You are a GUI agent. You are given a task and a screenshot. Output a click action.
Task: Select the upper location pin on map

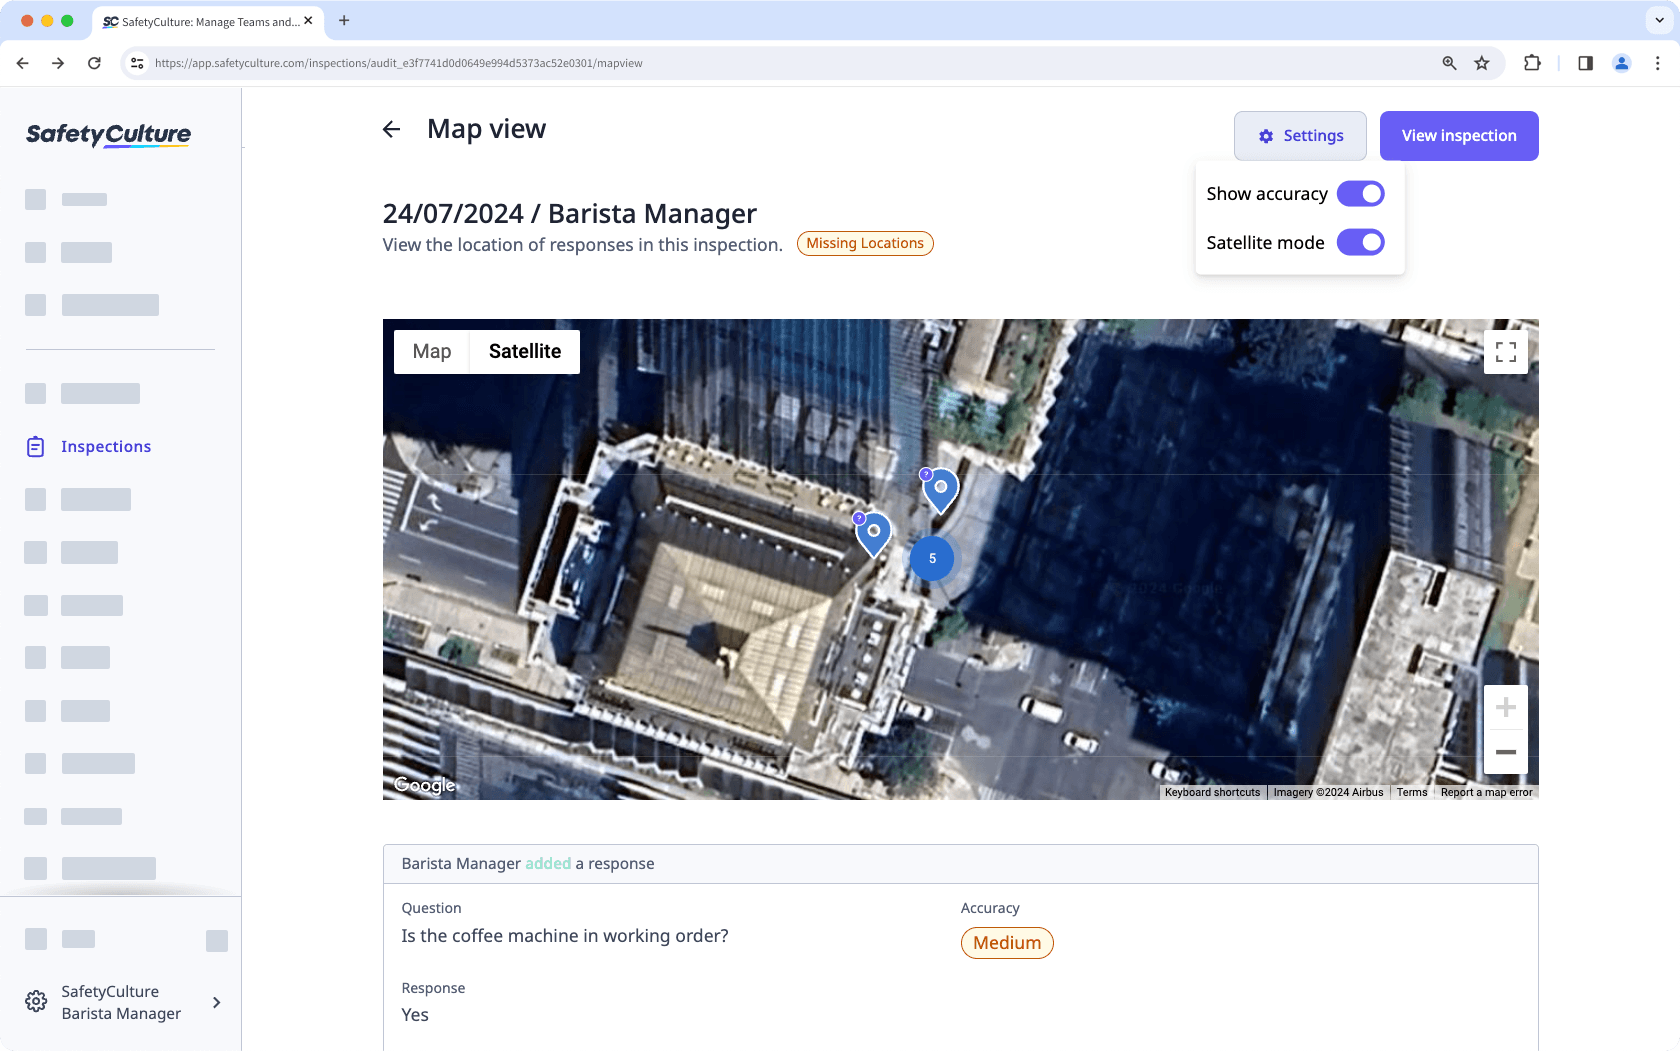[940, 489]
